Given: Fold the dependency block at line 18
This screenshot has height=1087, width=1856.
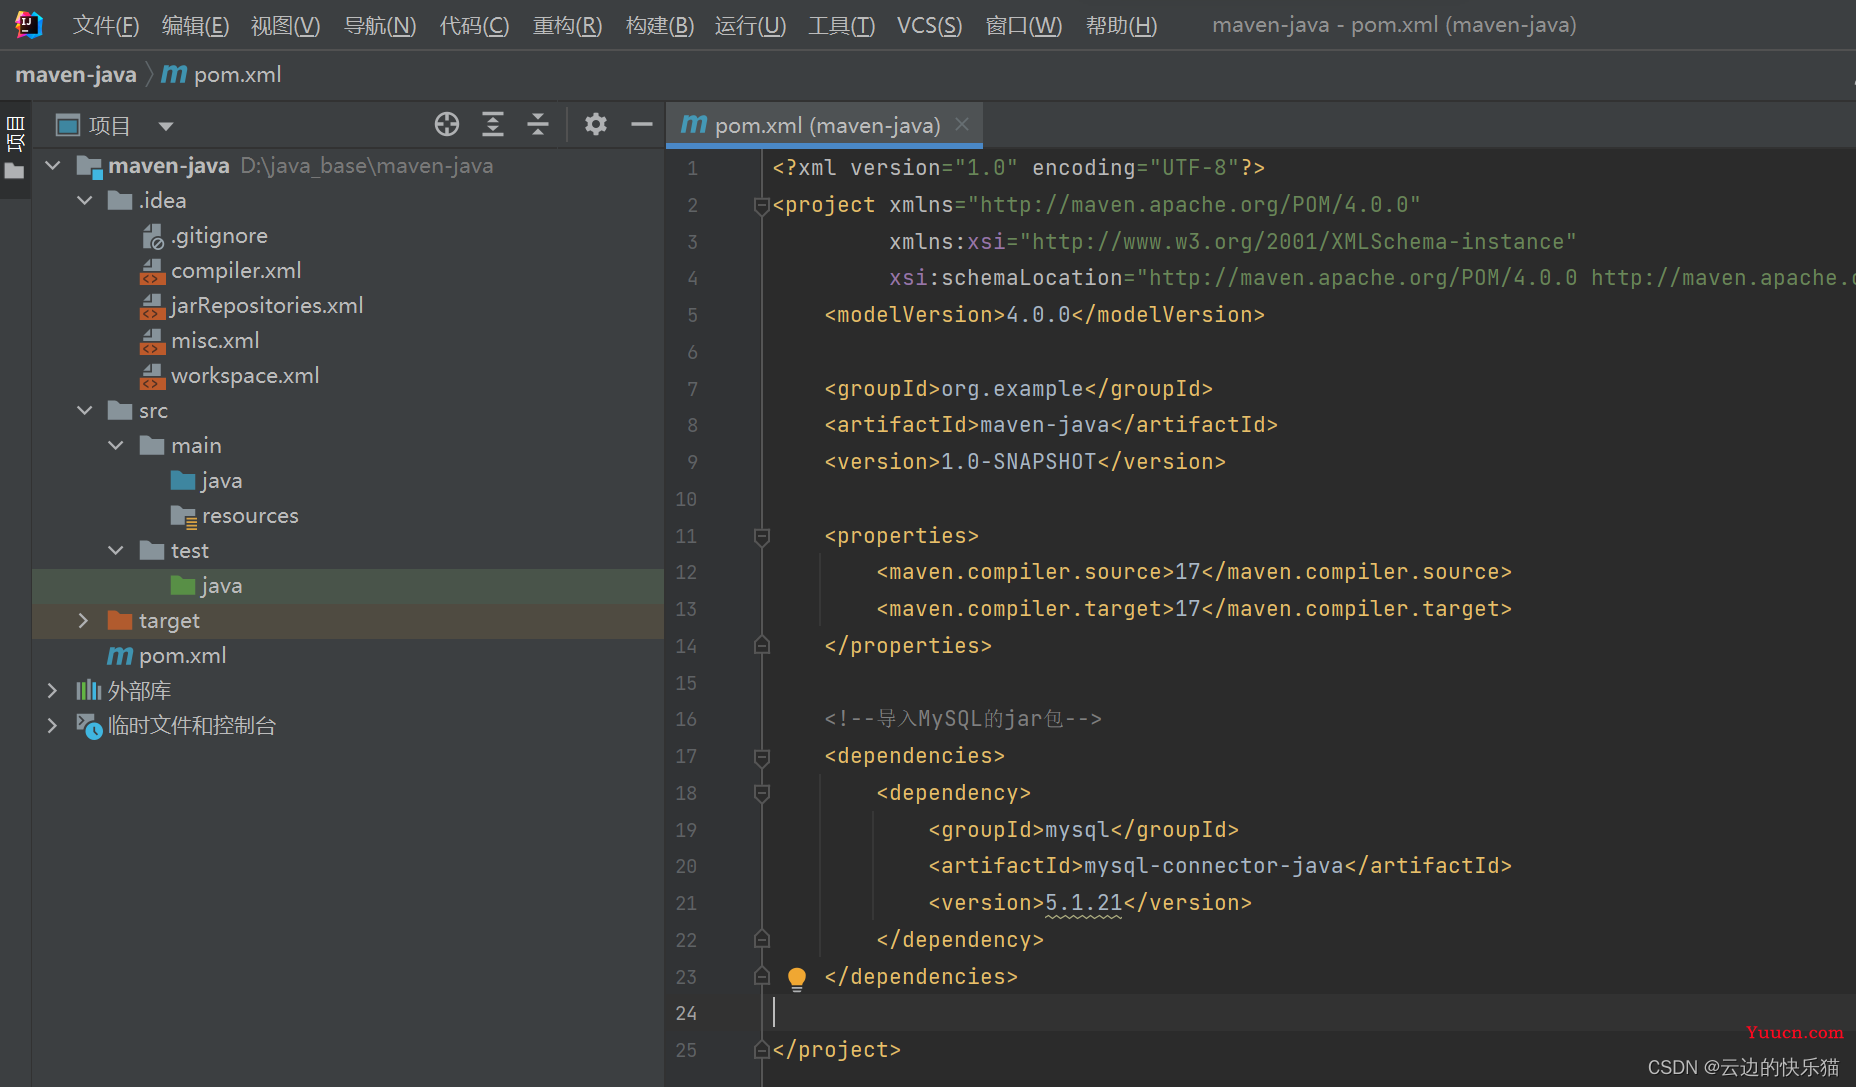Looking at the screenshot, I should pos(762,794).
